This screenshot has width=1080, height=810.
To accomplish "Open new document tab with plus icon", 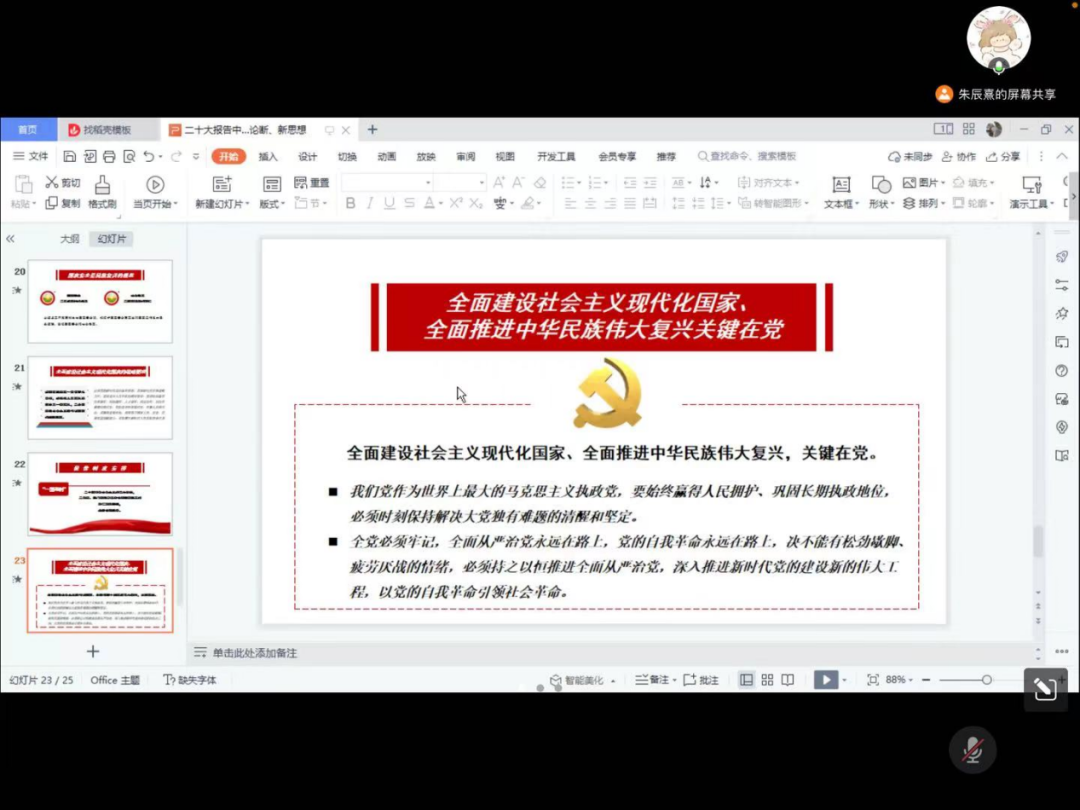I will [372, 129].
